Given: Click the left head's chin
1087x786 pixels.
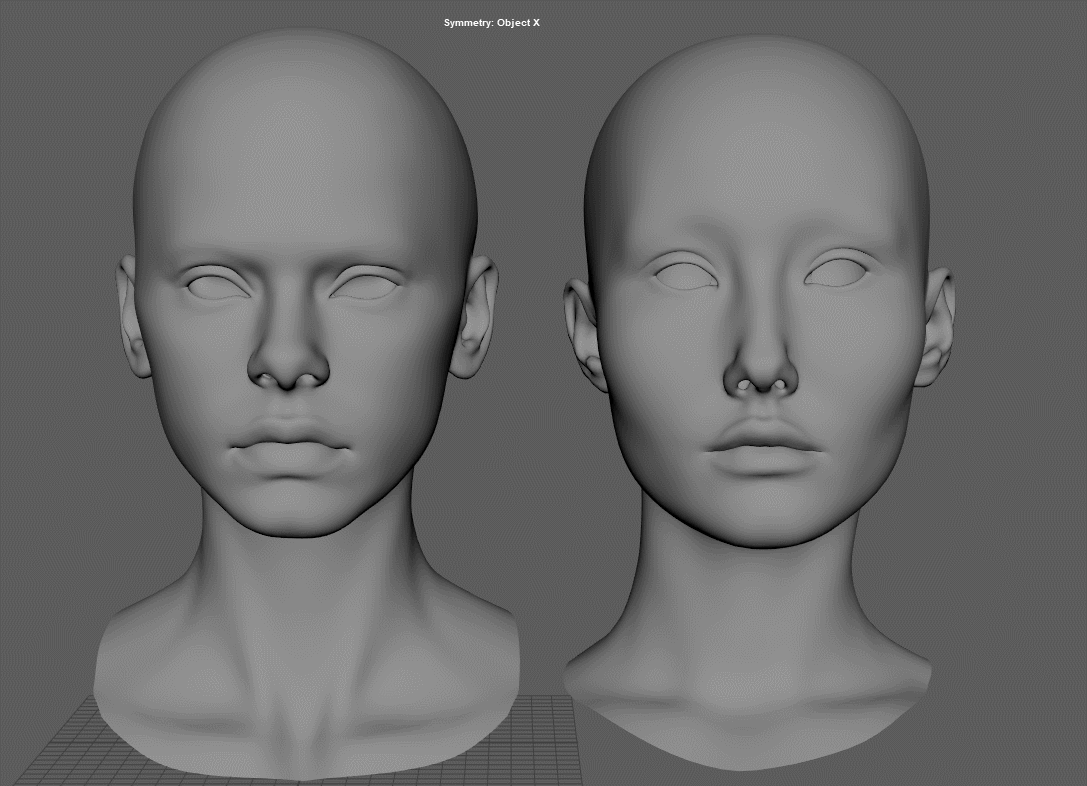Looking at the screenshot, I should point(291,513).
